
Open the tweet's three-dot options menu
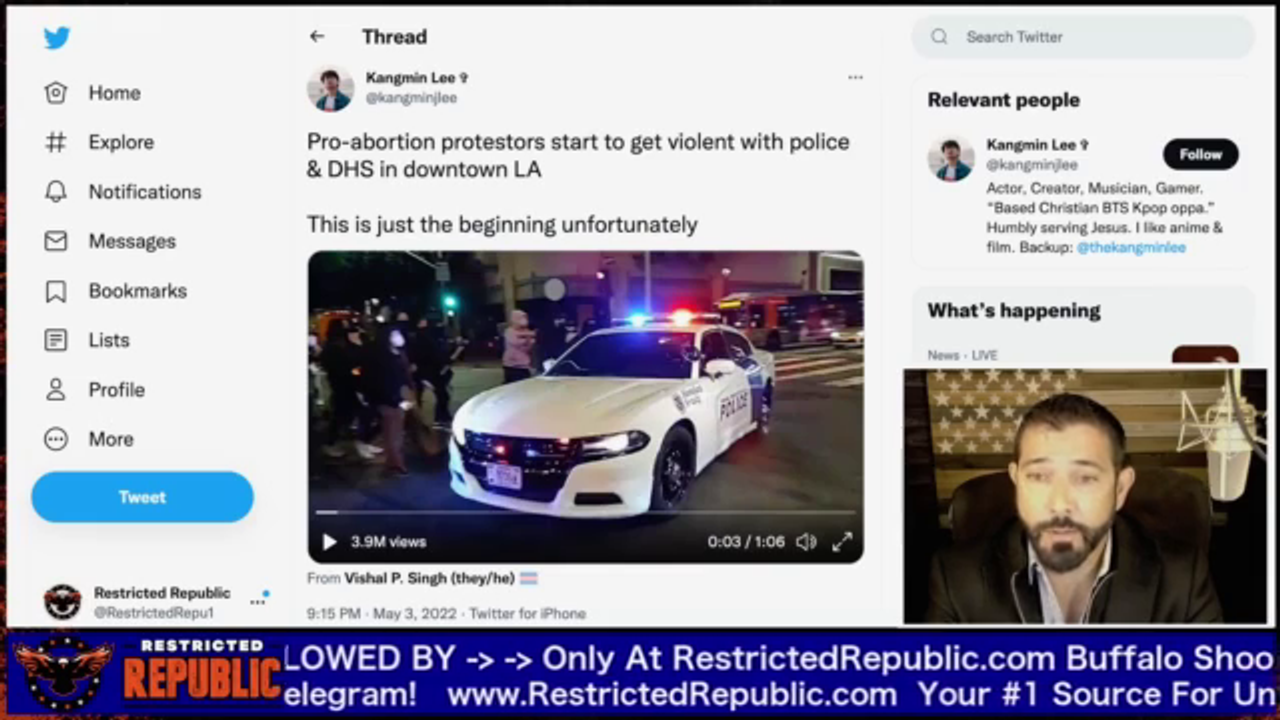coord(855,77)
